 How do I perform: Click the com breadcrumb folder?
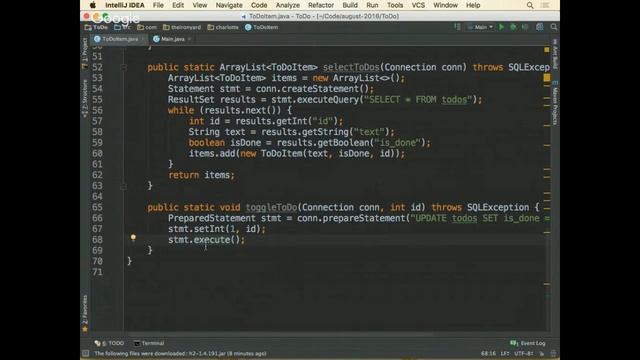[x=147, y=27]
